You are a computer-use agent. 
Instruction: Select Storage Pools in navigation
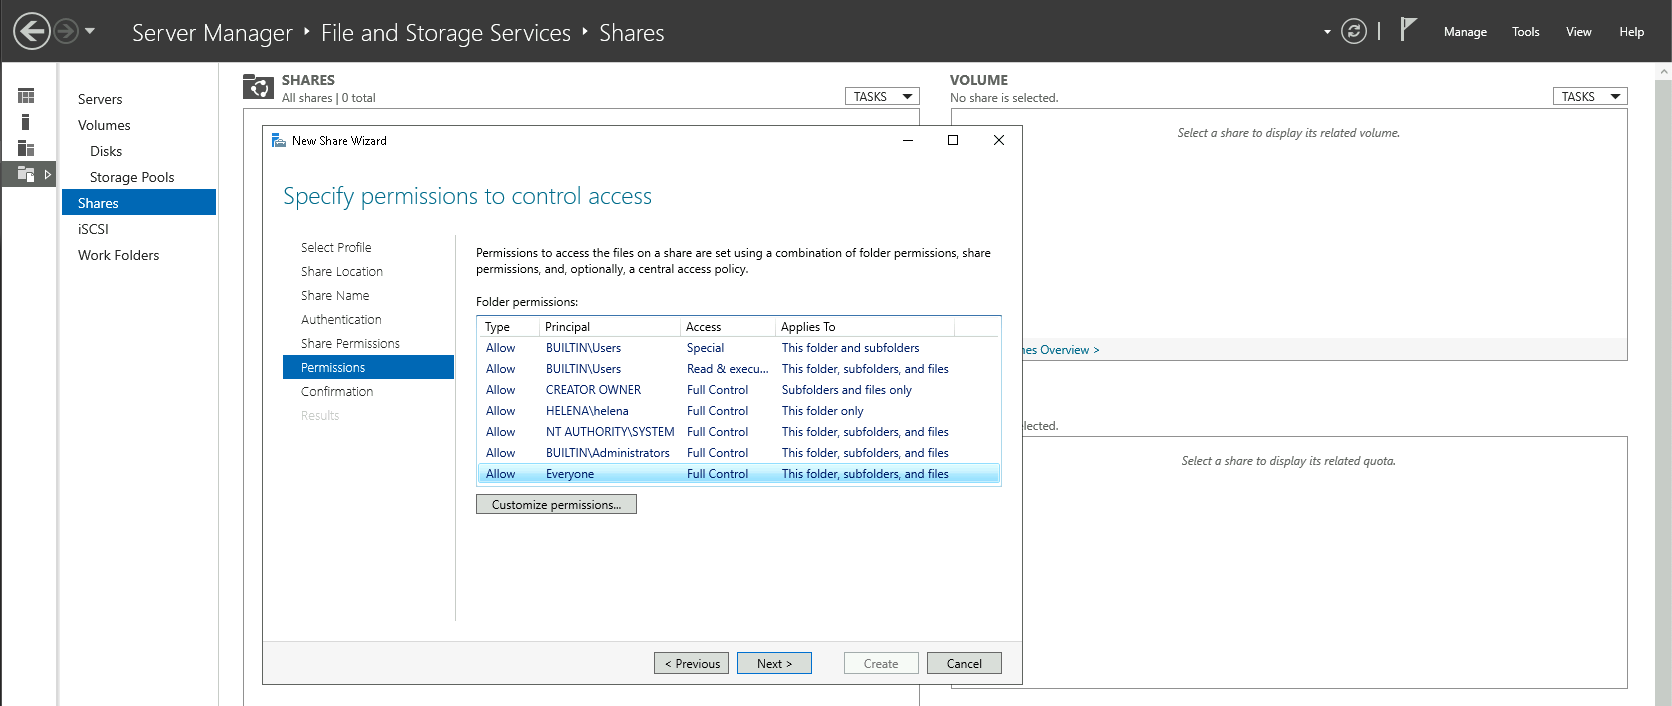(132, 177)
